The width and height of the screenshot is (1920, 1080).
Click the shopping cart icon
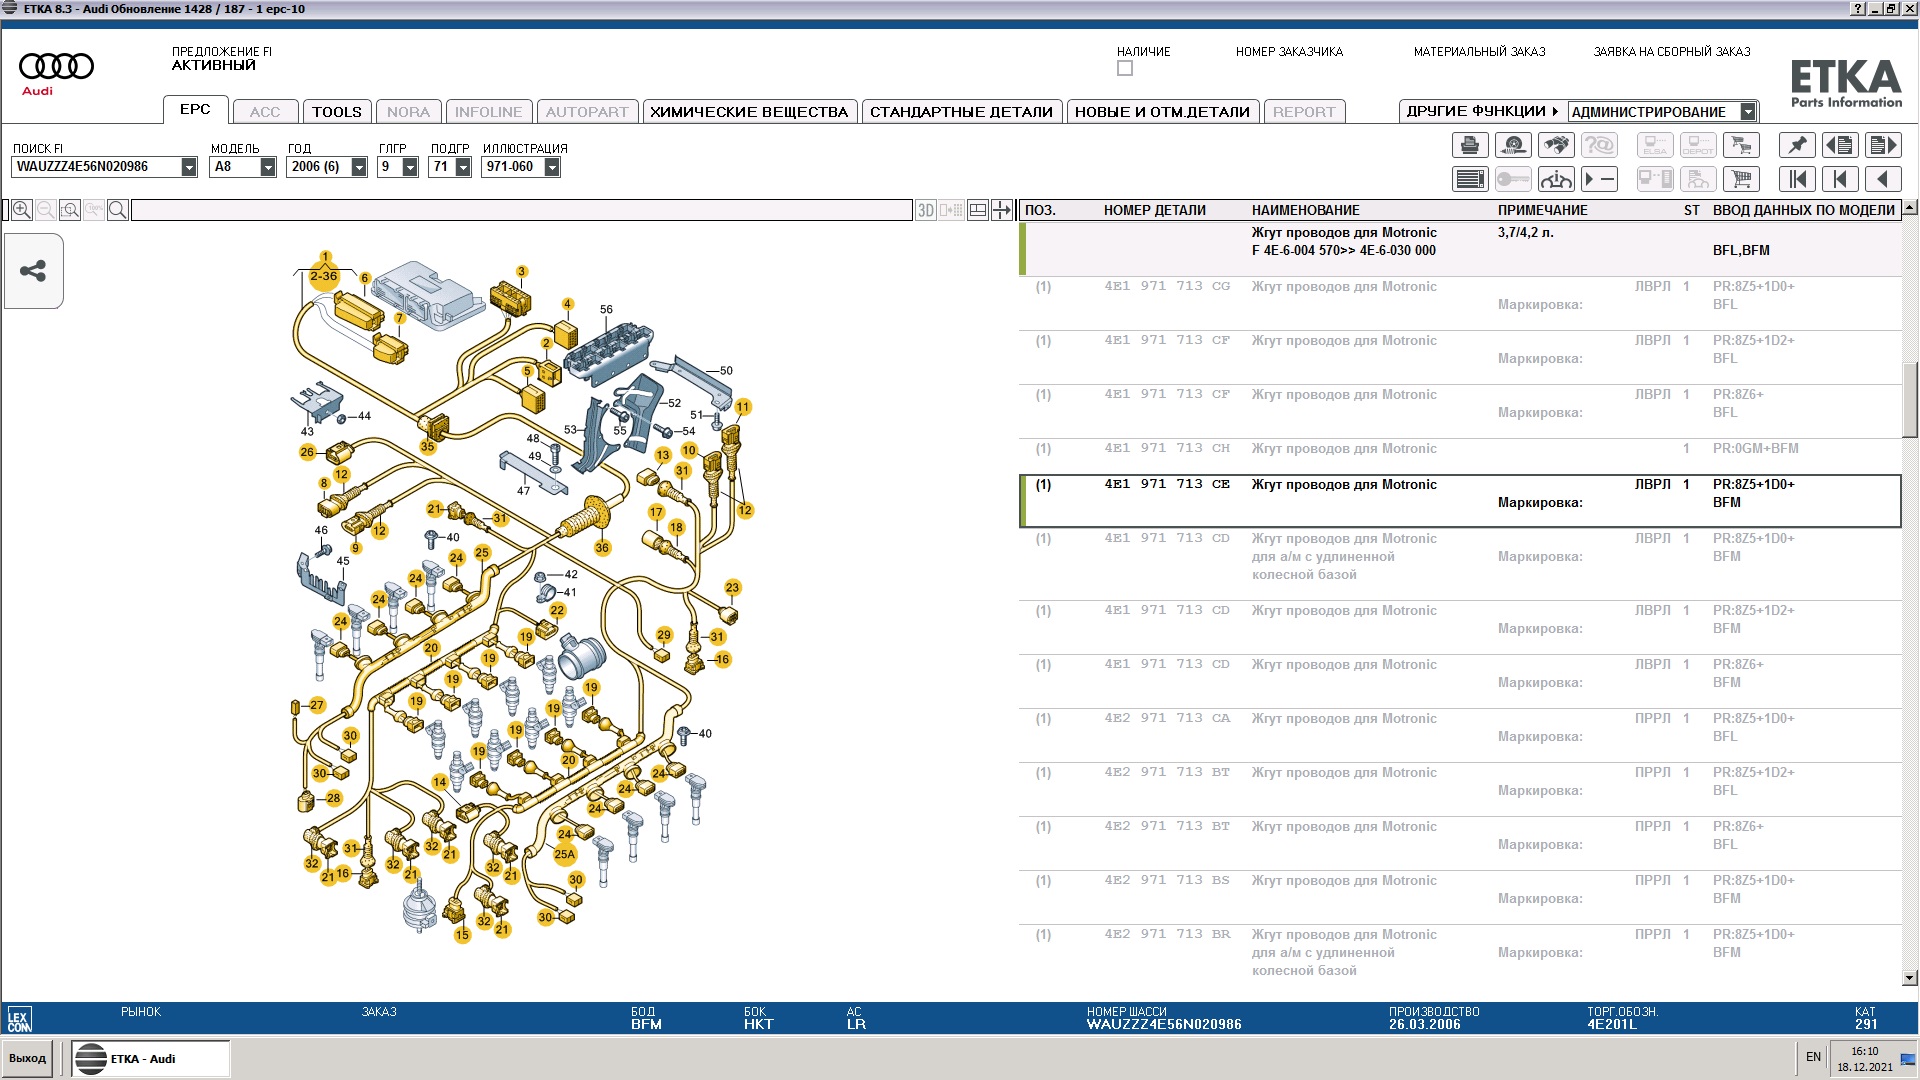click(1741, 180)
